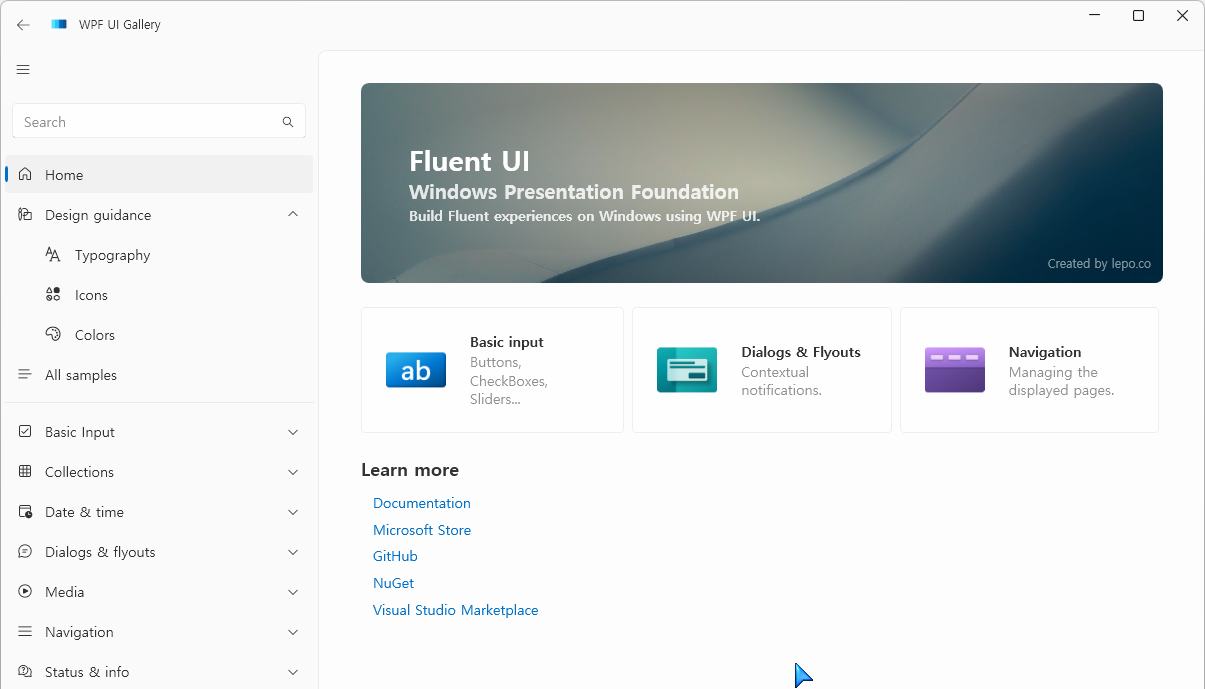Click the Navigation lines icon

pyautogui.click(x=25, y=632)
